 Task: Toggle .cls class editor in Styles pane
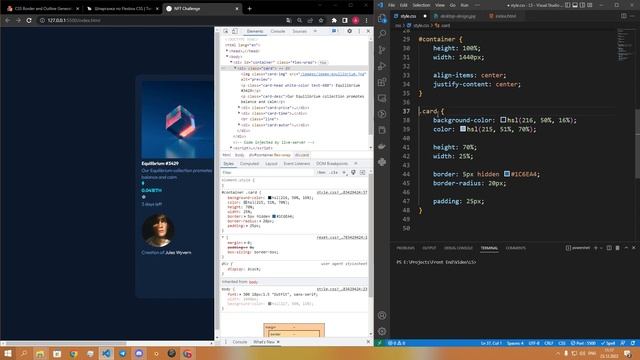click(x=334, y=173)
